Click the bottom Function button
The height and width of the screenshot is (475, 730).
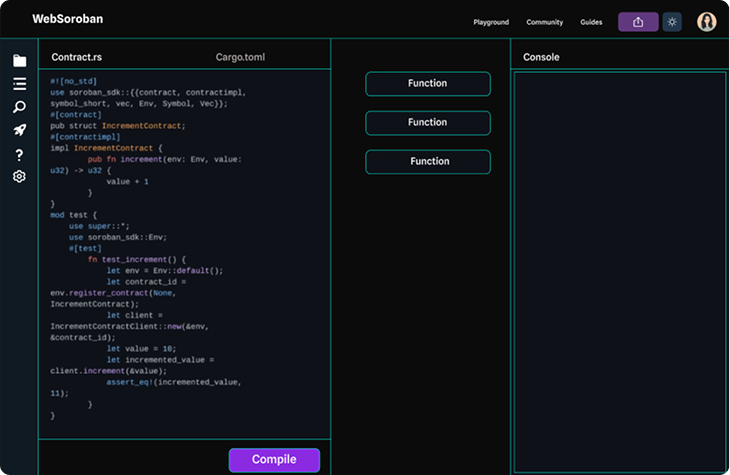[x=428, y=162]
